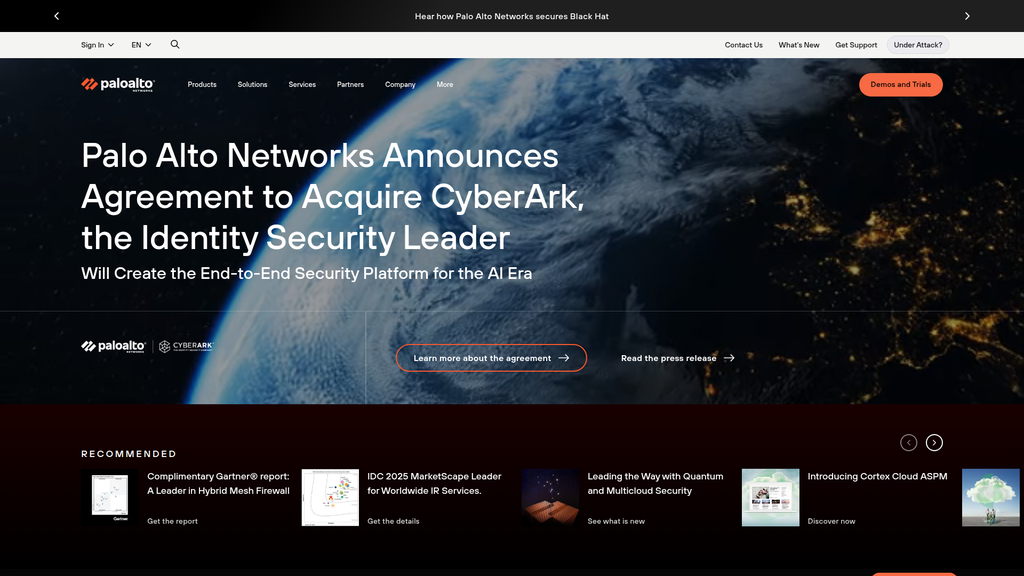Open the Cortex Cloud ASPM thumbnail
This screenshot has height=576, width=1024.
pos(770,497)
